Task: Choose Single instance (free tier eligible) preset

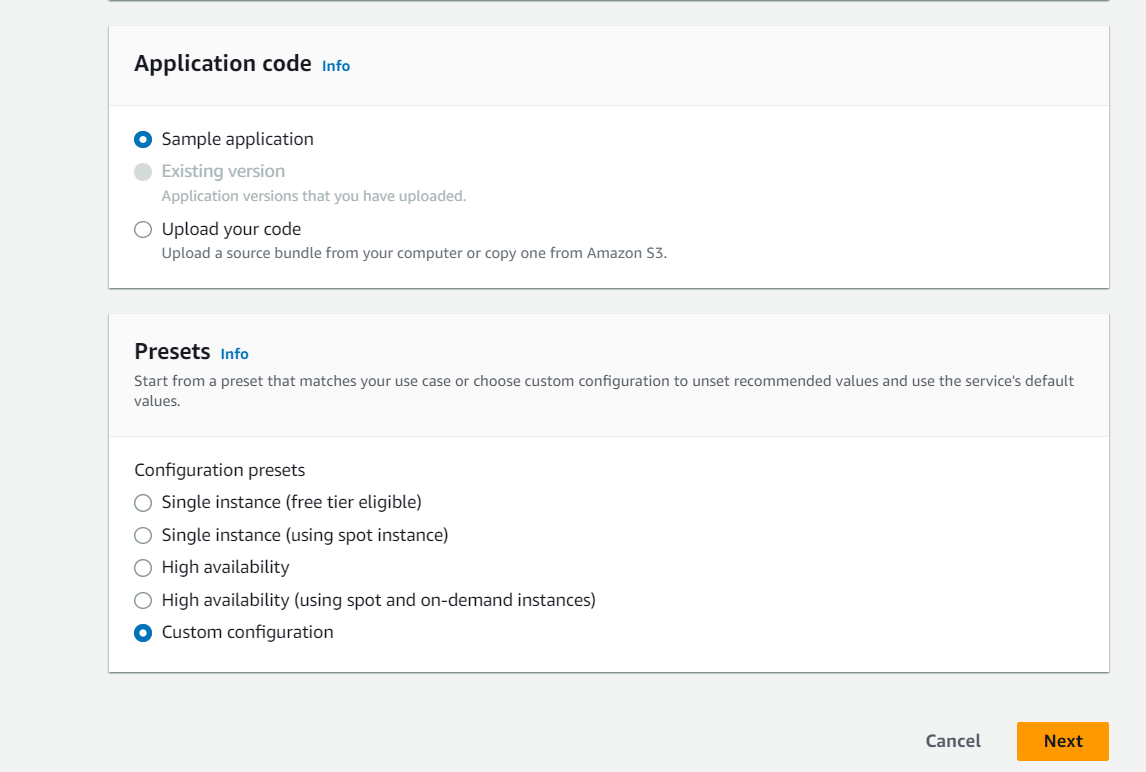Action: tap(143, 503)
